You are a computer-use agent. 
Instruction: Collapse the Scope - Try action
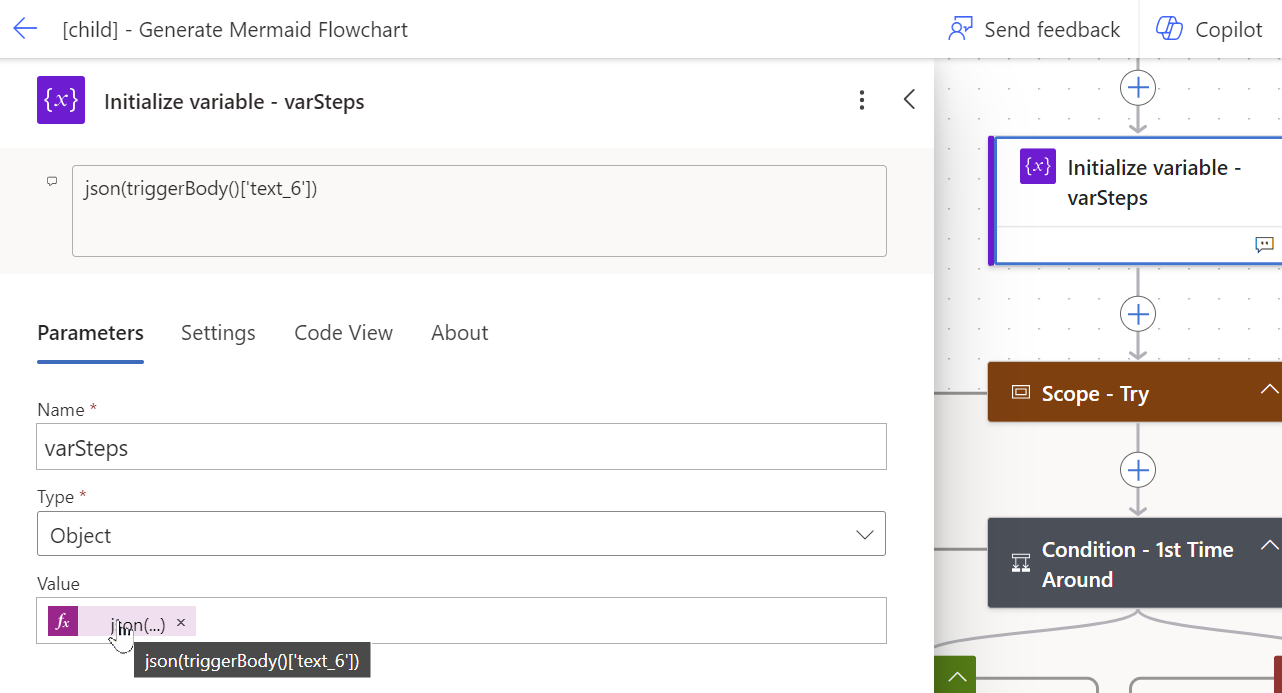click(x=1269, y=389)
